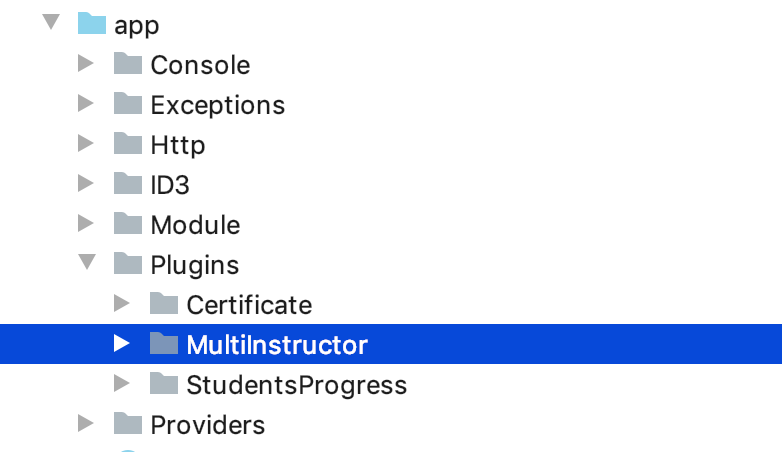Collapse the app folder arrow
Image resolution: width=782 pixels, height=452 pixels.
[51, 22]
